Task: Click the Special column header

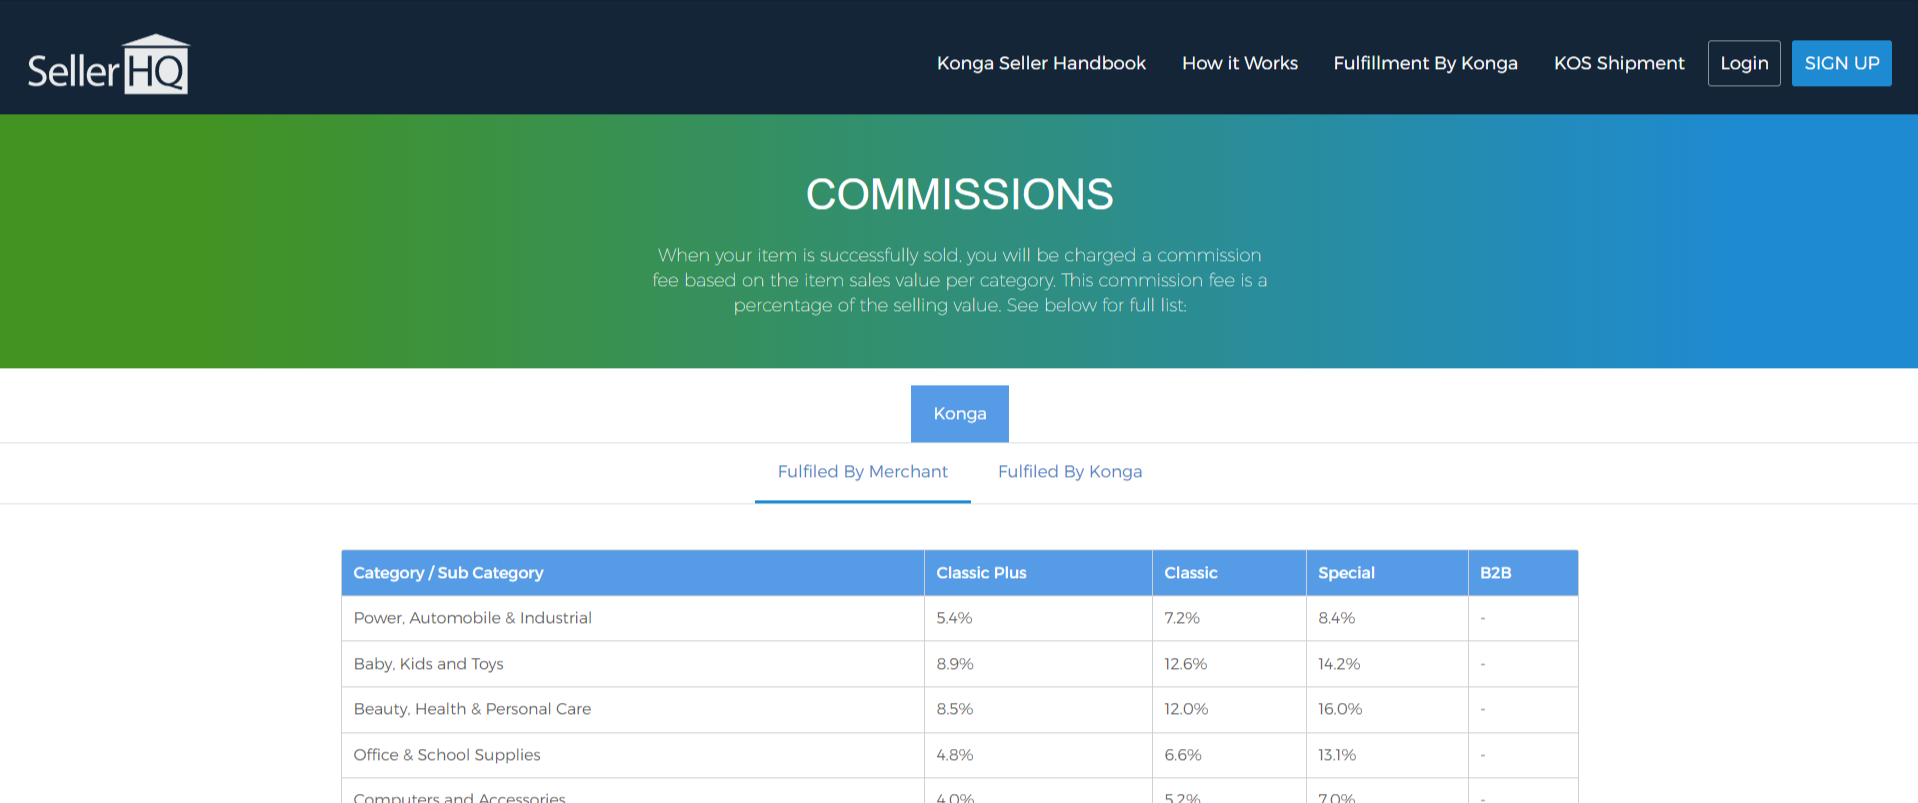Action: click(x=1346, y=573)
